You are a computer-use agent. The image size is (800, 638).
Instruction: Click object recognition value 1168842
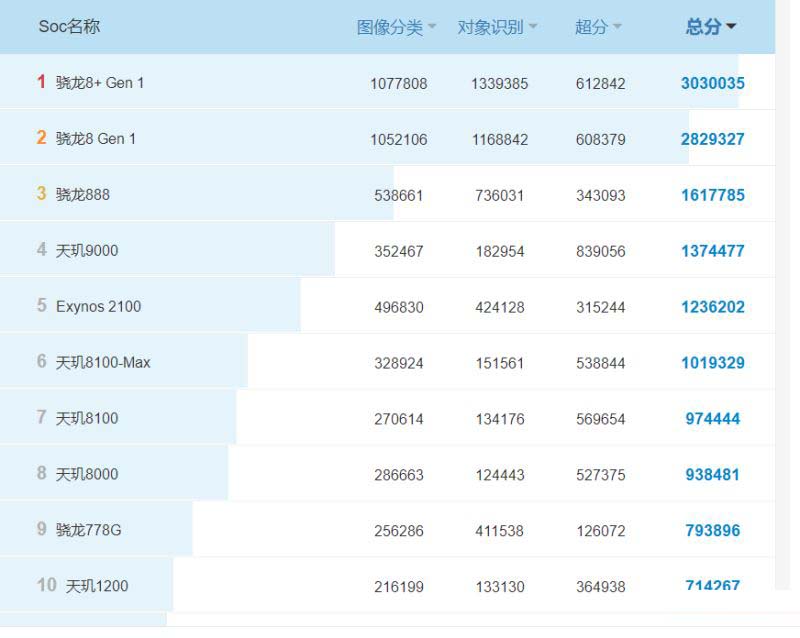click(499, 139)
